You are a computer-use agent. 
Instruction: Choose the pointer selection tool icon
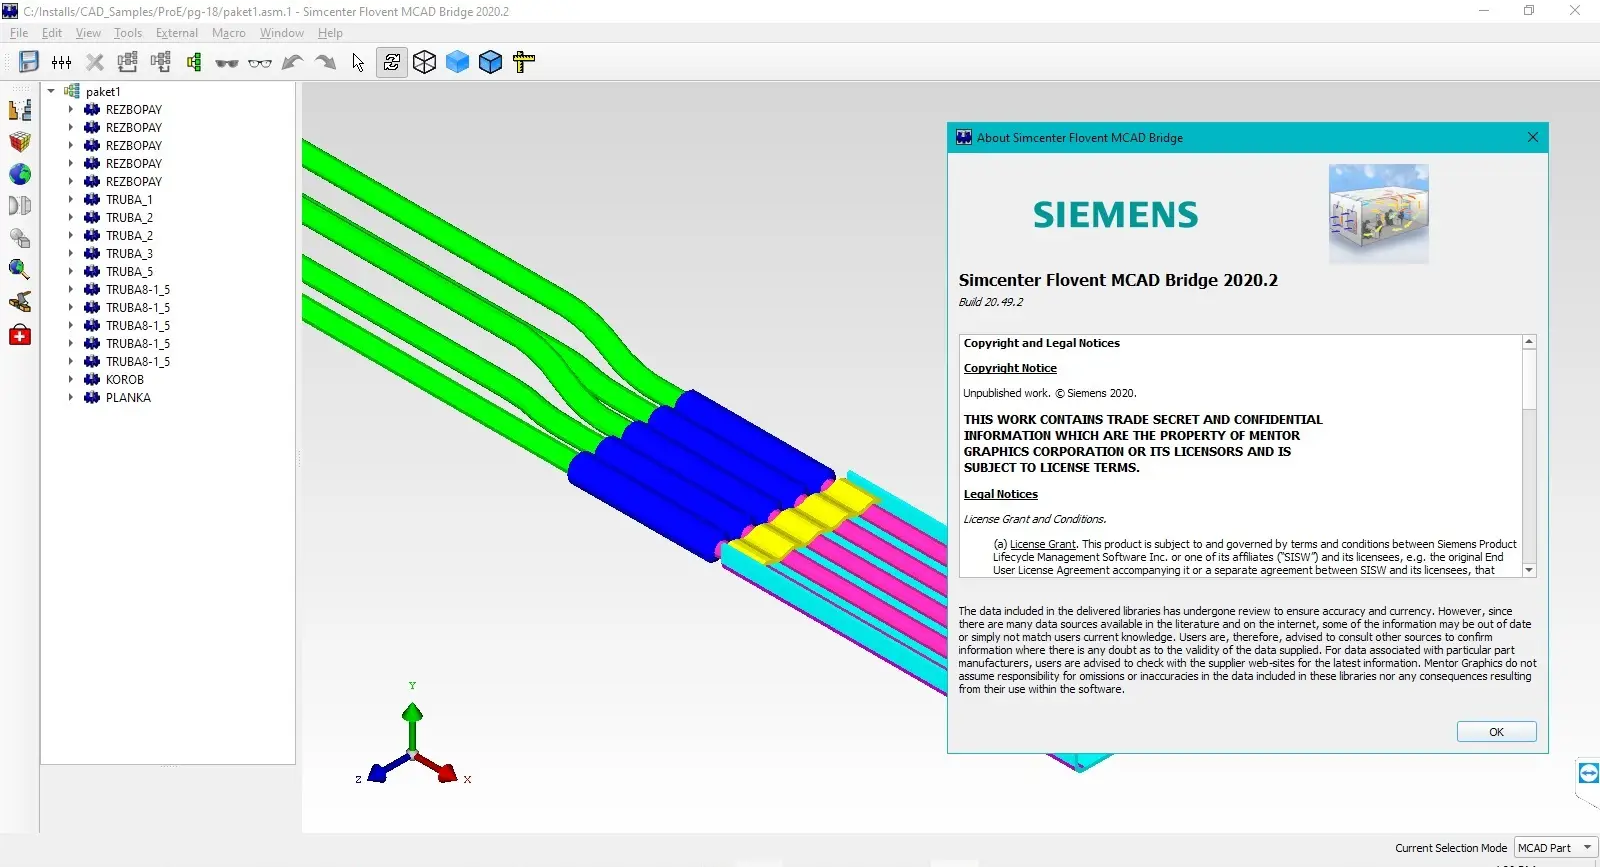[358, 62]
